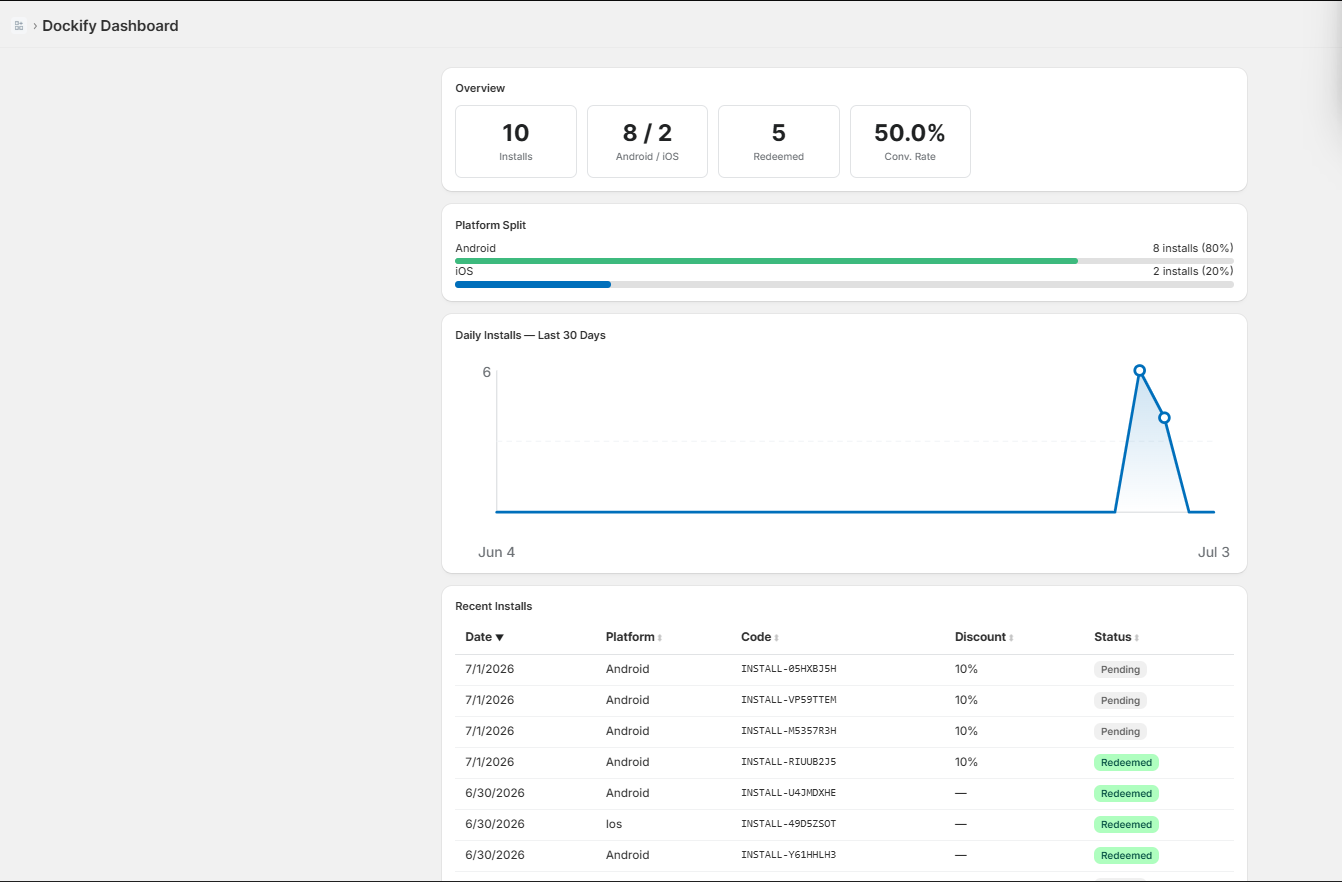Click the Redeemed badge for INSTALL-RIUUB2J5
This screenshot has height=882, width=1342.
click(x=1126, y=762)
